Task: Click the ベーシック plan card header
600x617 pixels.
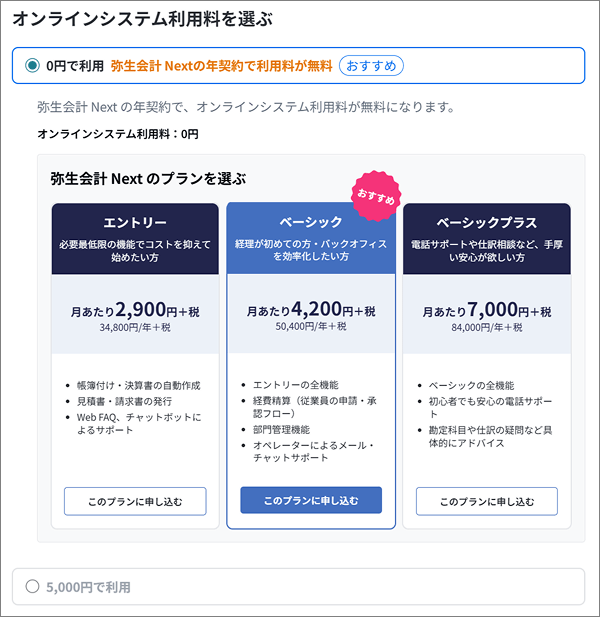Action: click(311, 236)
